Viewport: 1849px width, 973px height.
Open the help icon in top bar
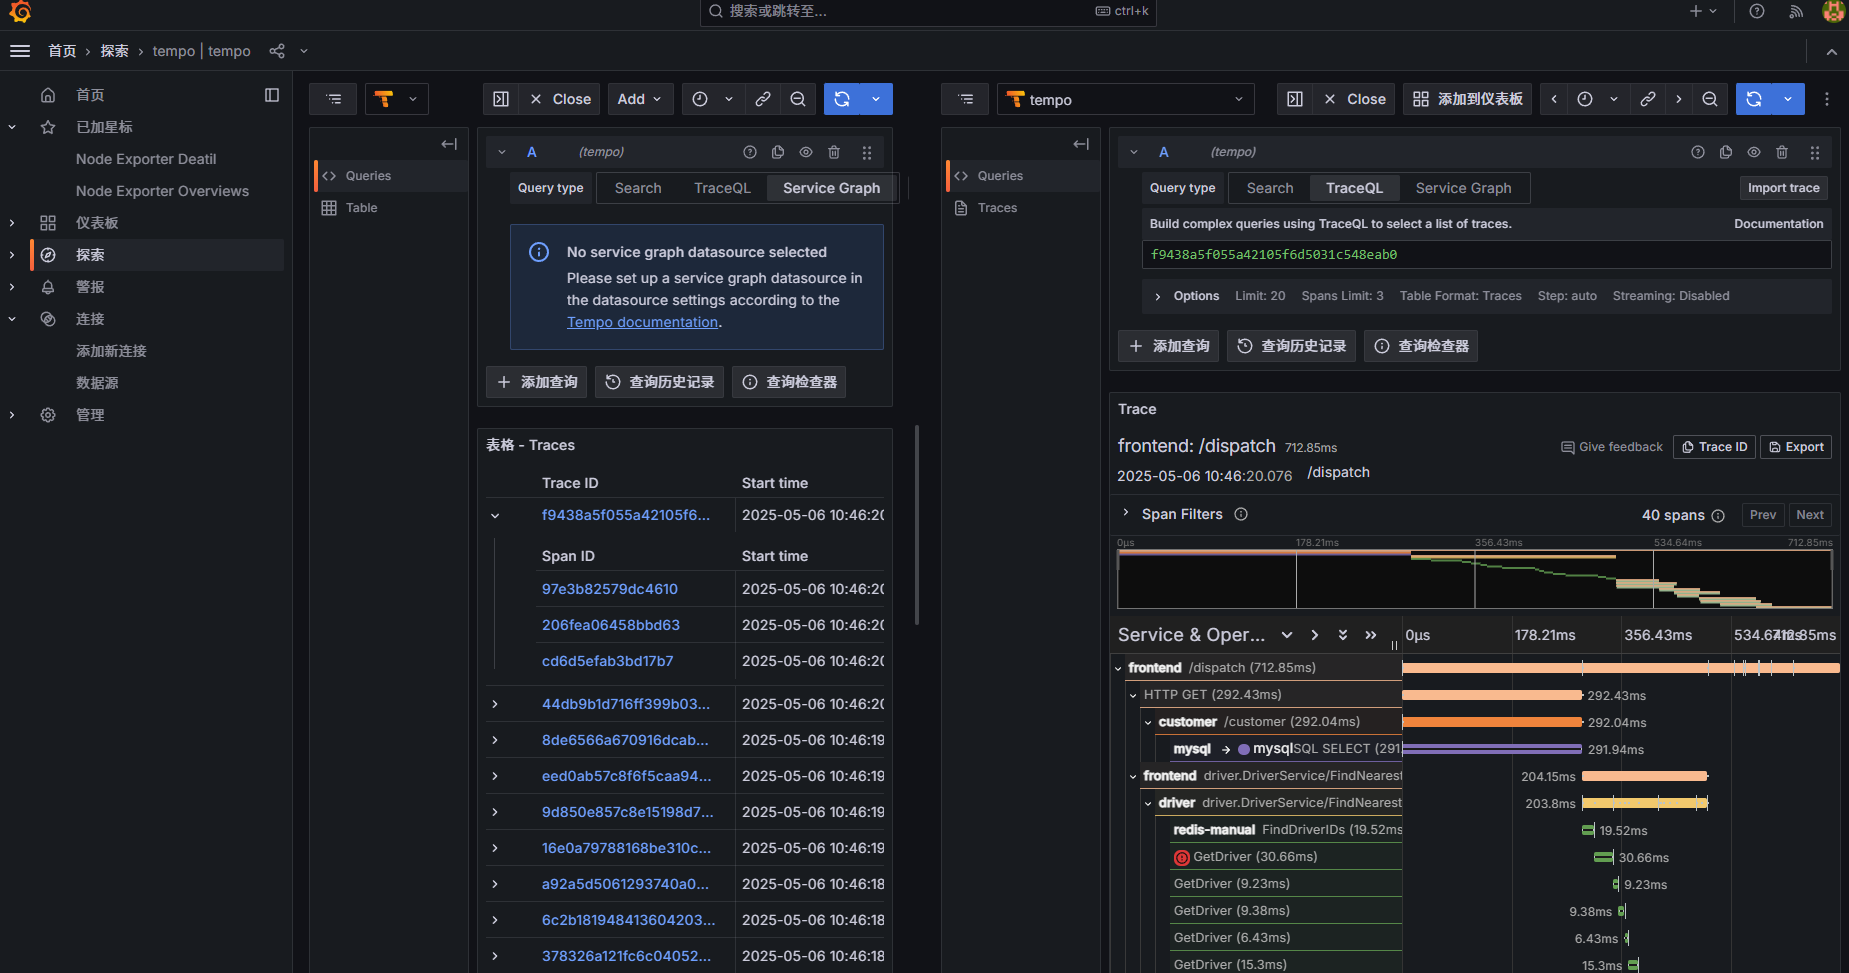coord(1757,11)
